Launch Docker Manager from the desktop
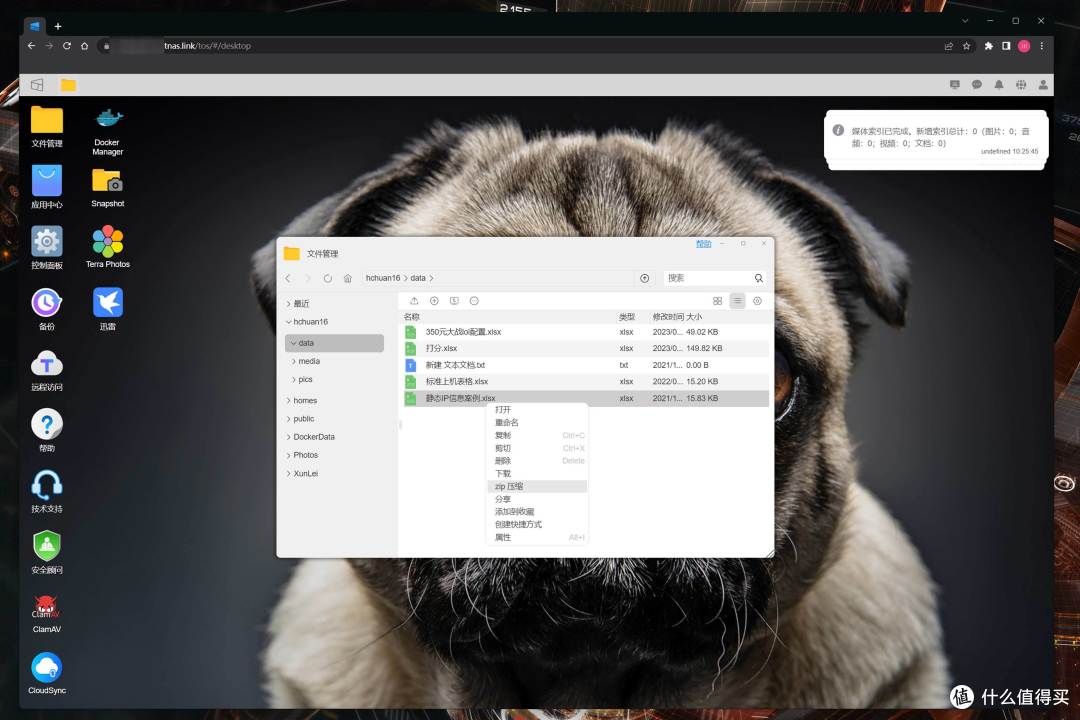This screenshot has width=1080, height=720. click(x=107, y=131)
